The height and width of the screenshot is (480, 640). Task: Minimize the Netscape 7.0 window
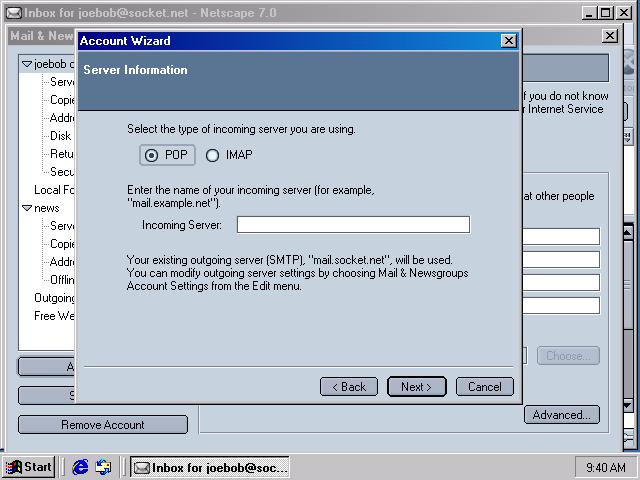(x=589, y=13)
